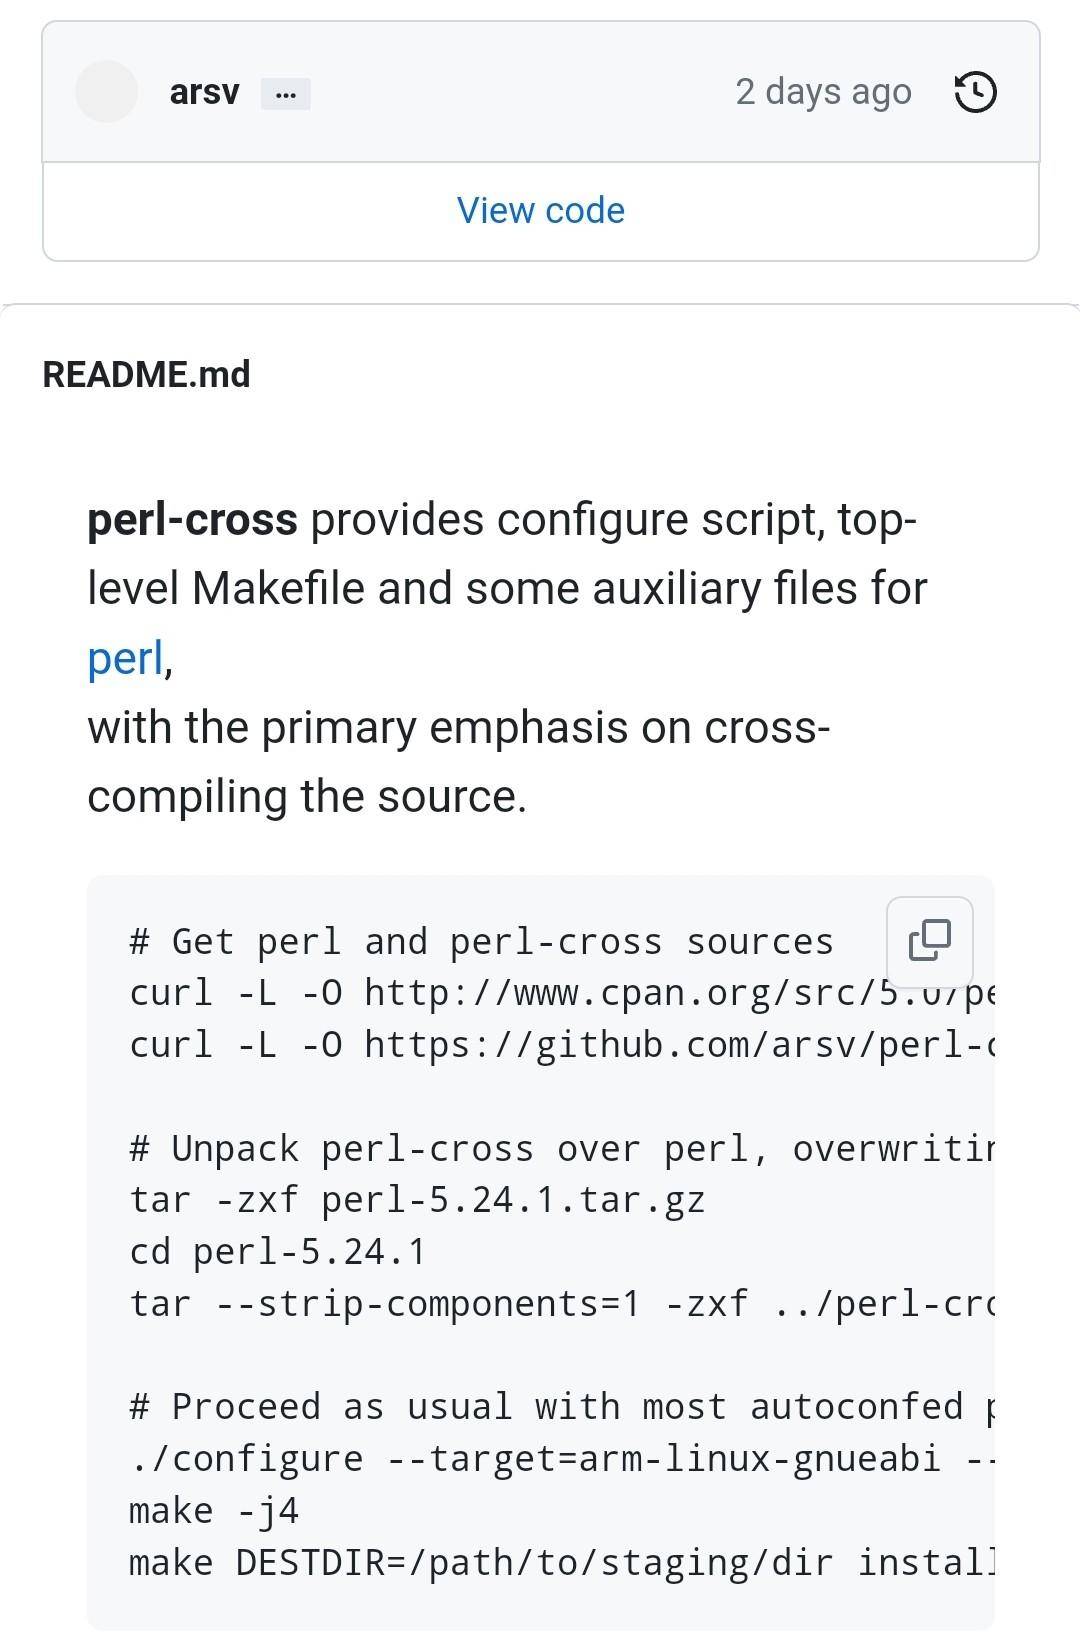Copy the code block with the copy icon
The width and height of the screenshot is (1080, 1643).
(930, 941)
